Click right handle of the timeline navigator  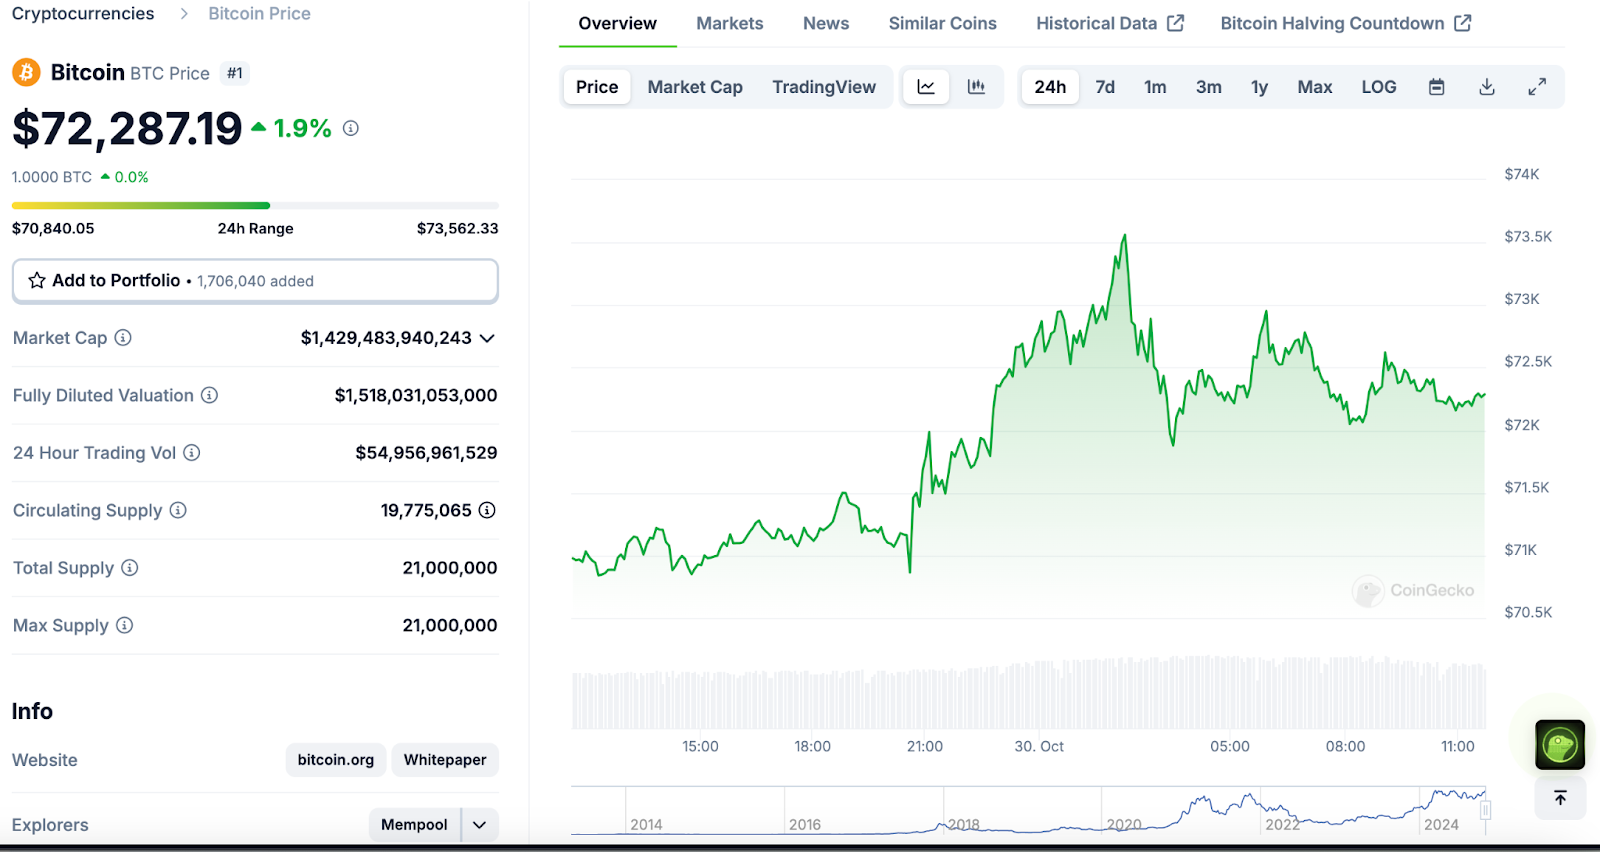pyautogui.click(x=1486, y=810)
